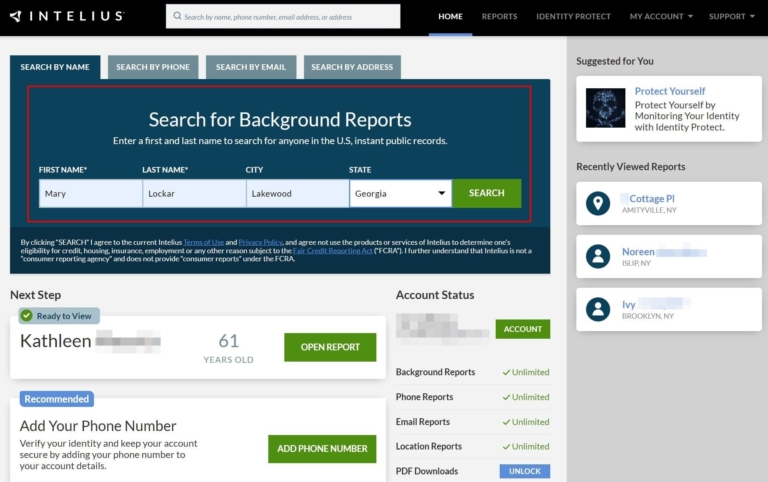Click the person icon beside Noreen
Image resolution: width=768 pixels, height=482 pixels.
[x=598, y=256]
